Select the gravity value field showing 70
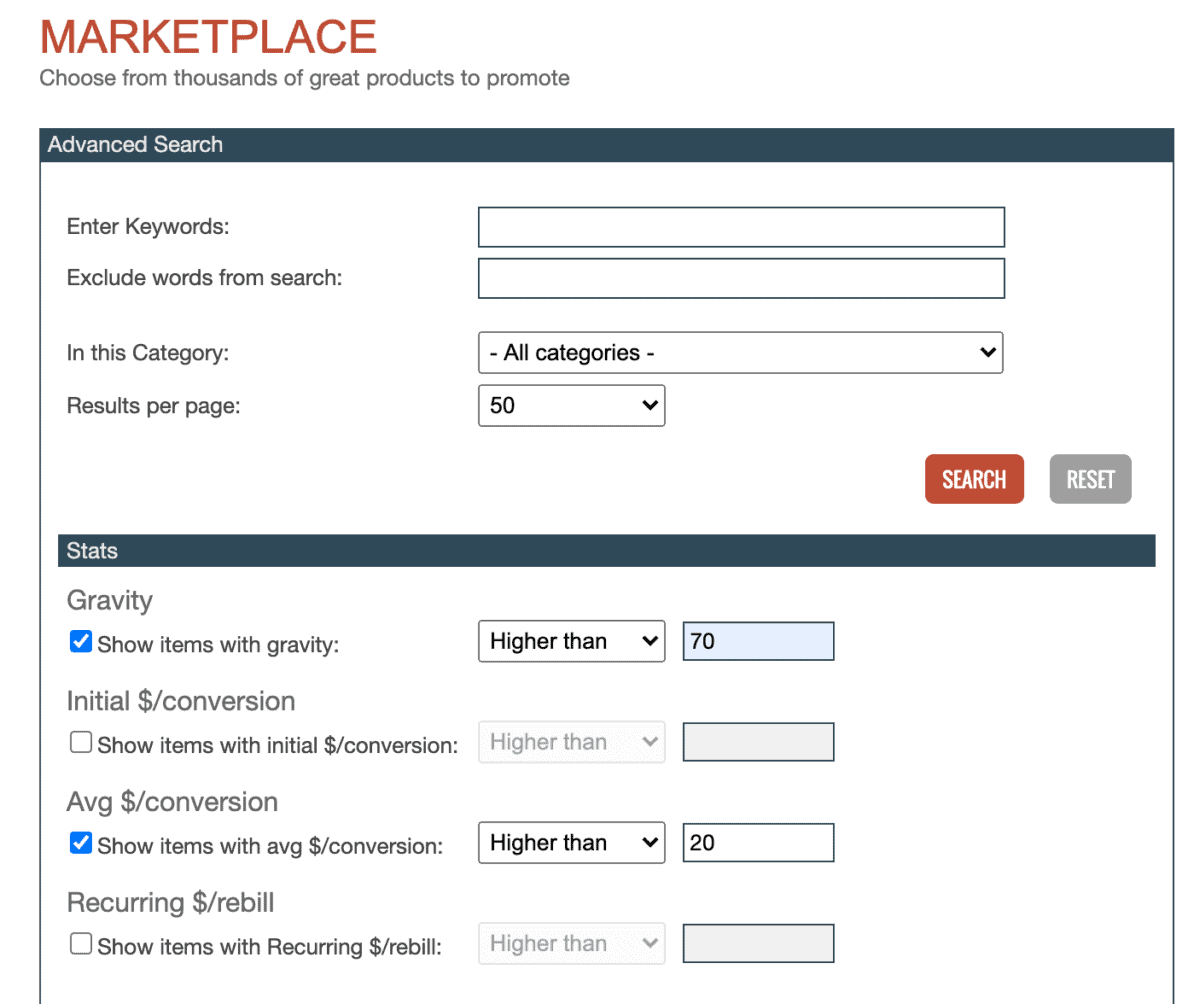Image resolution: width=1200 pixels, height=1004 pixels. 757,641
